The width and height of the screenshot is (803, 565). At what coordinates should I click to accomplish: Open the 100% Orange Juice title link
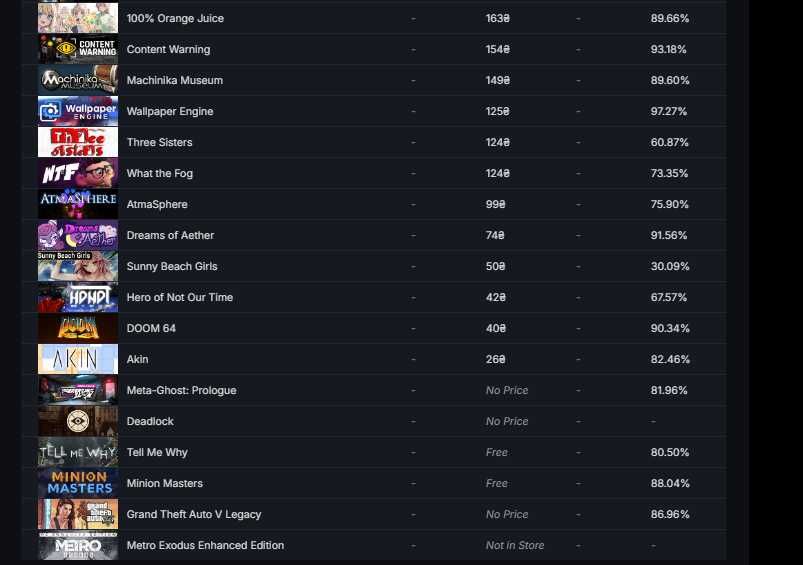click(175, 18)
